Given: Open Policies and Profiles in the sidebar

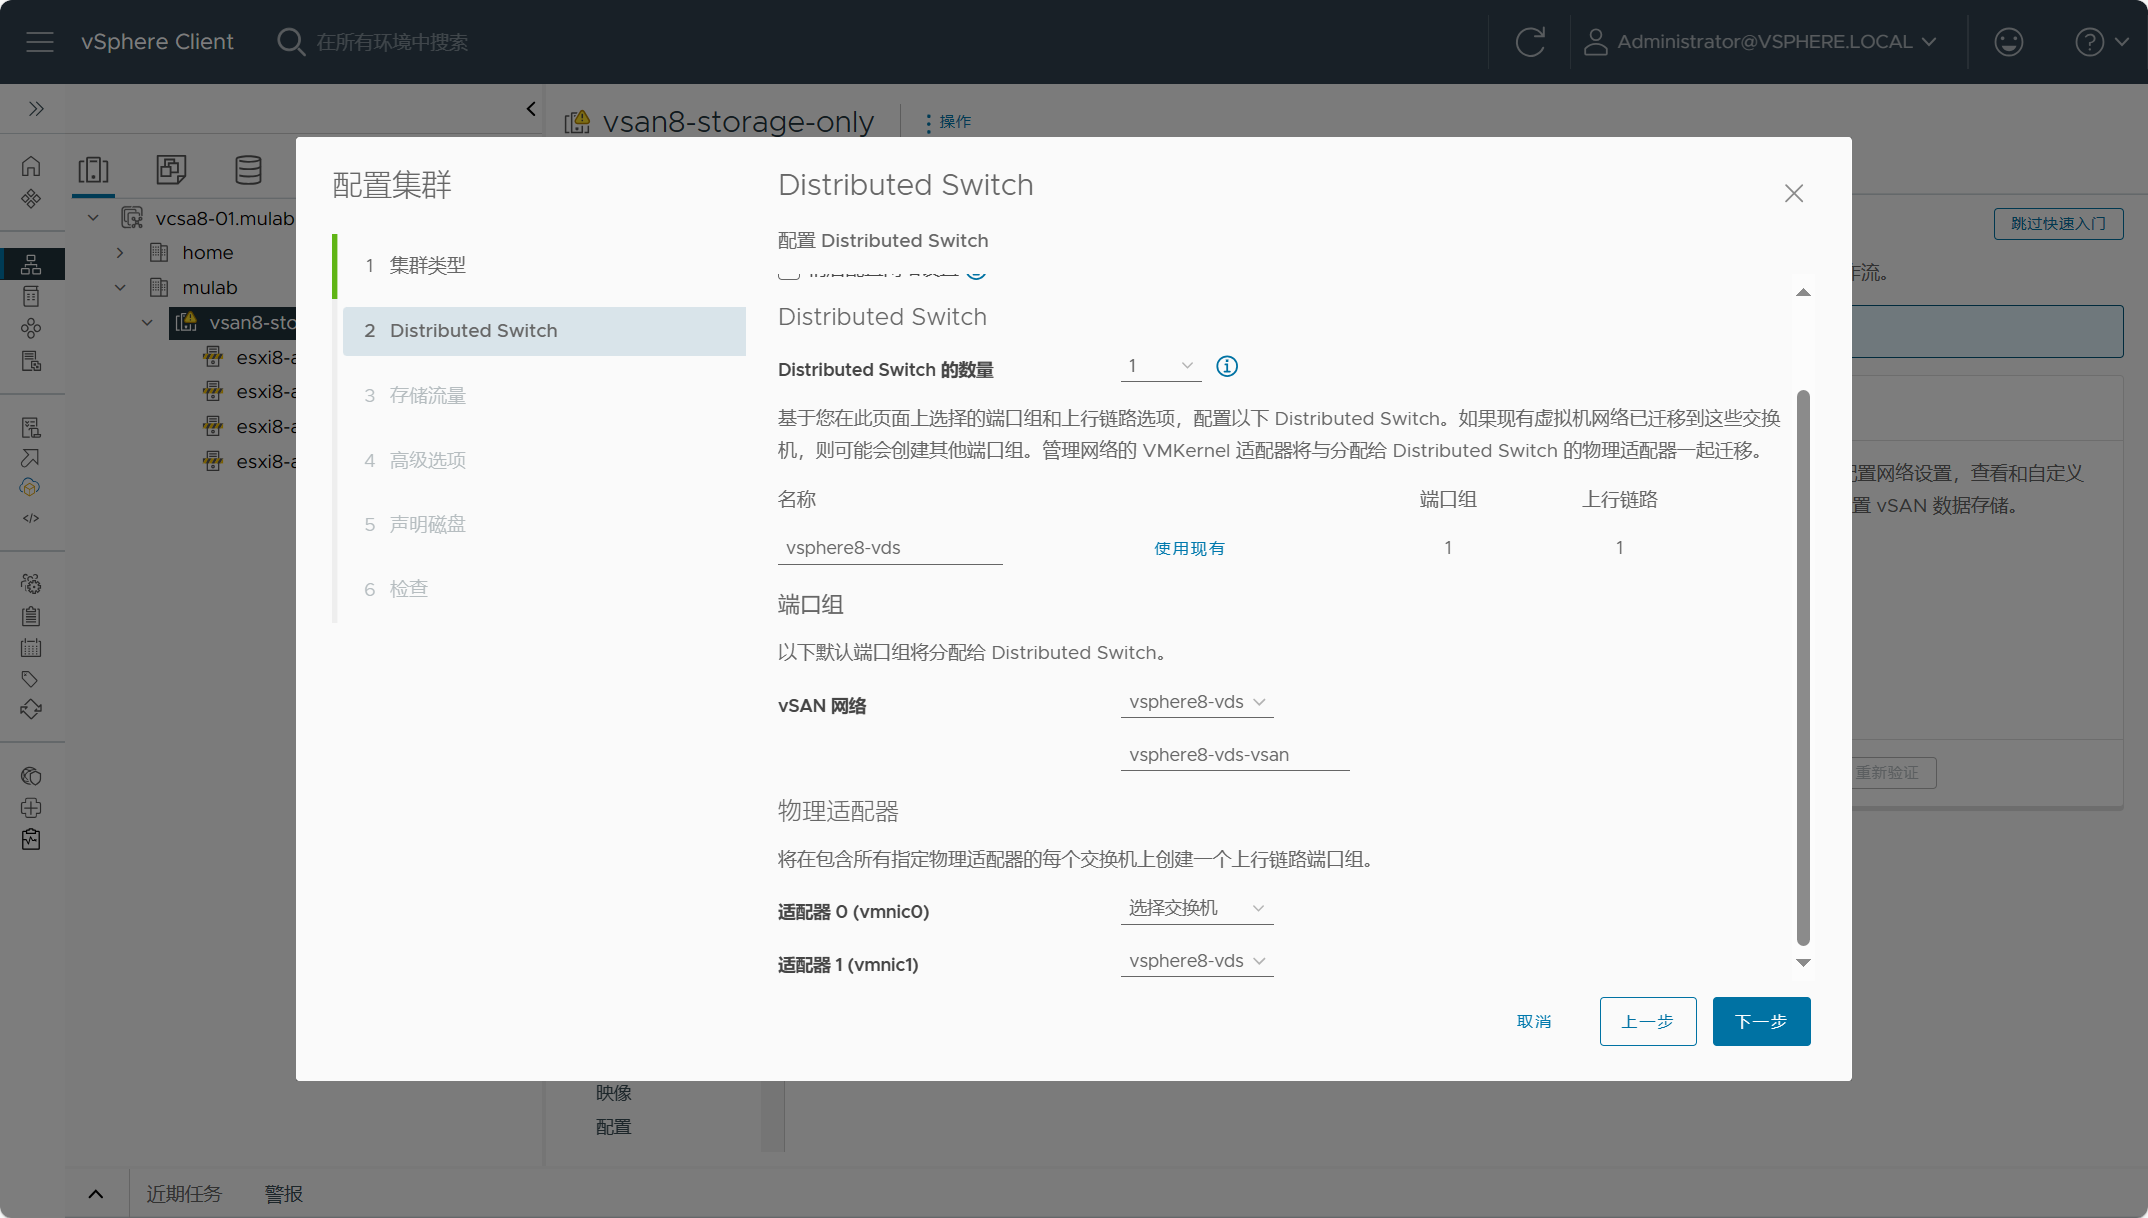Looking at the screenshot, I should (x=31, y=427).
